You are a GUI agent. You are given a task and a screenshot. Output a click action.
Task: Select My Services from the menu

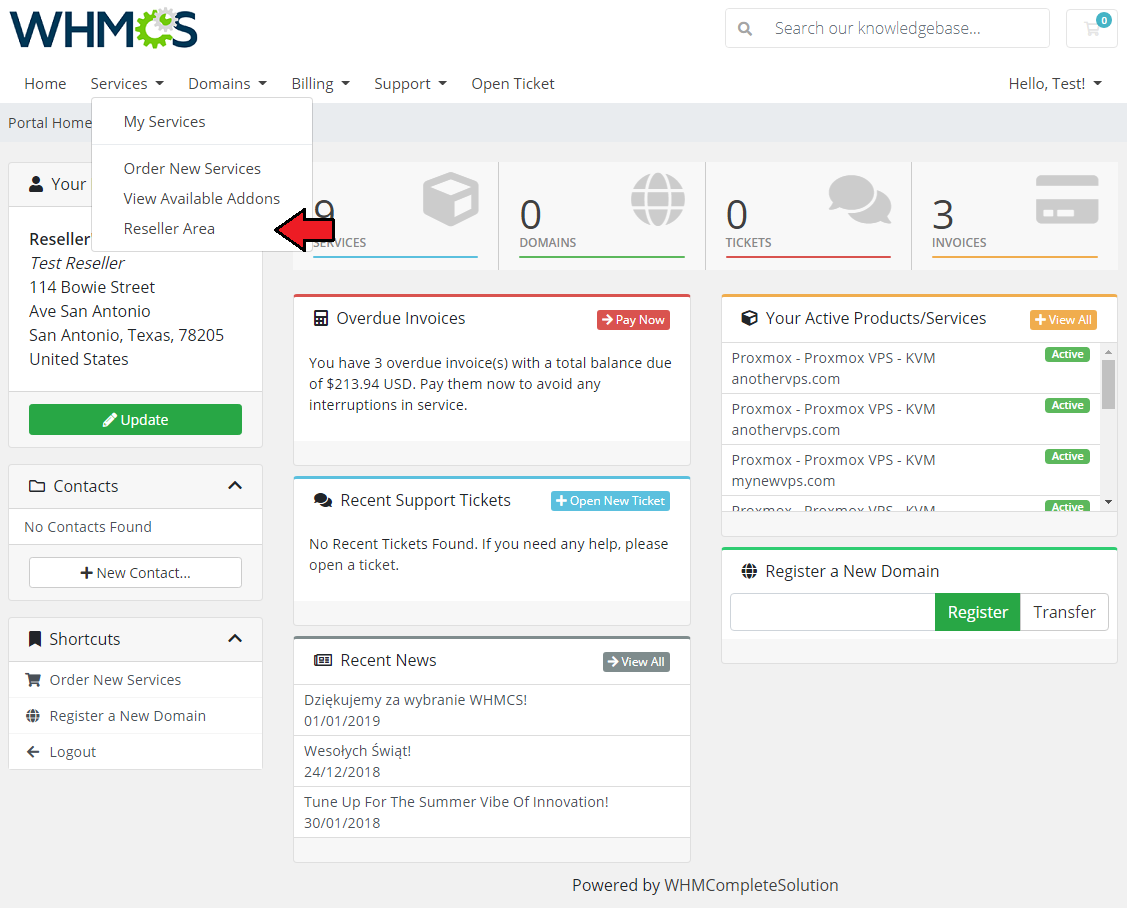tap(165, 121)
